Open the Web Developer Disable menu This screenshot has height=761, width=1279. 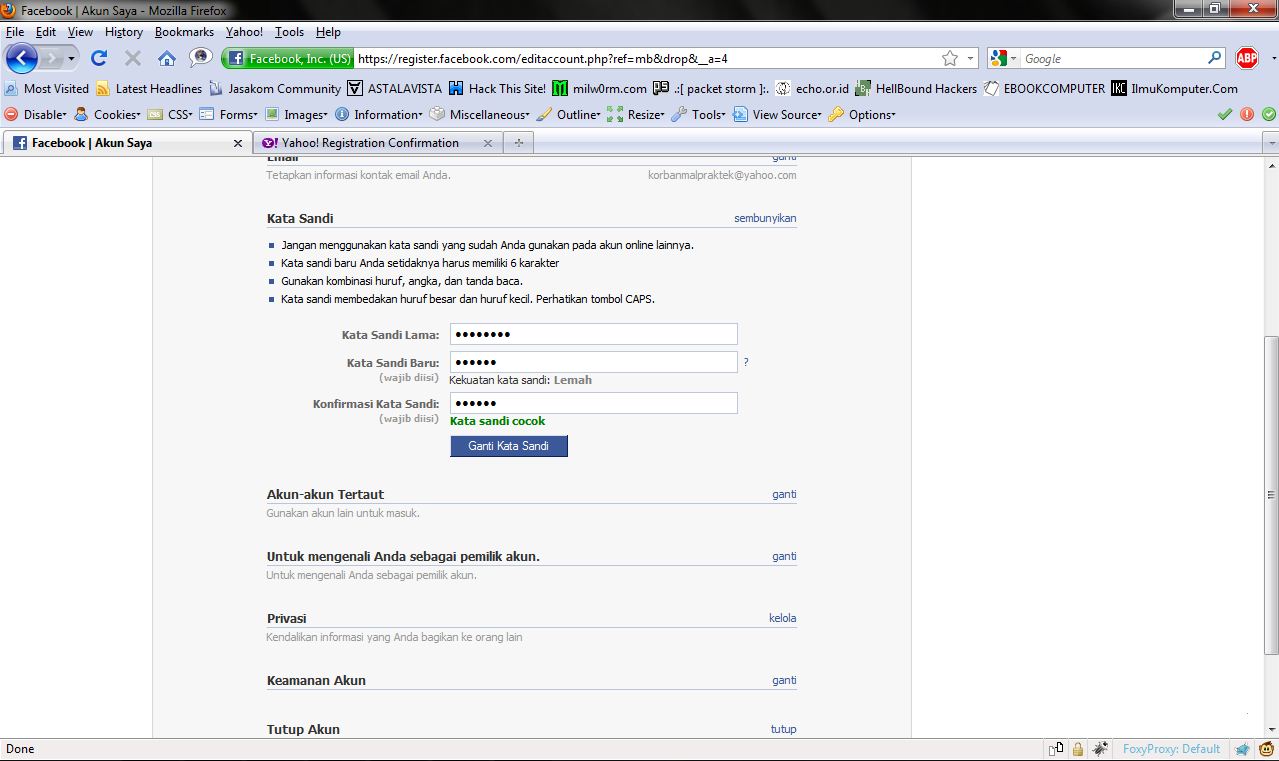pyautogui.click(x=36, y=114)
